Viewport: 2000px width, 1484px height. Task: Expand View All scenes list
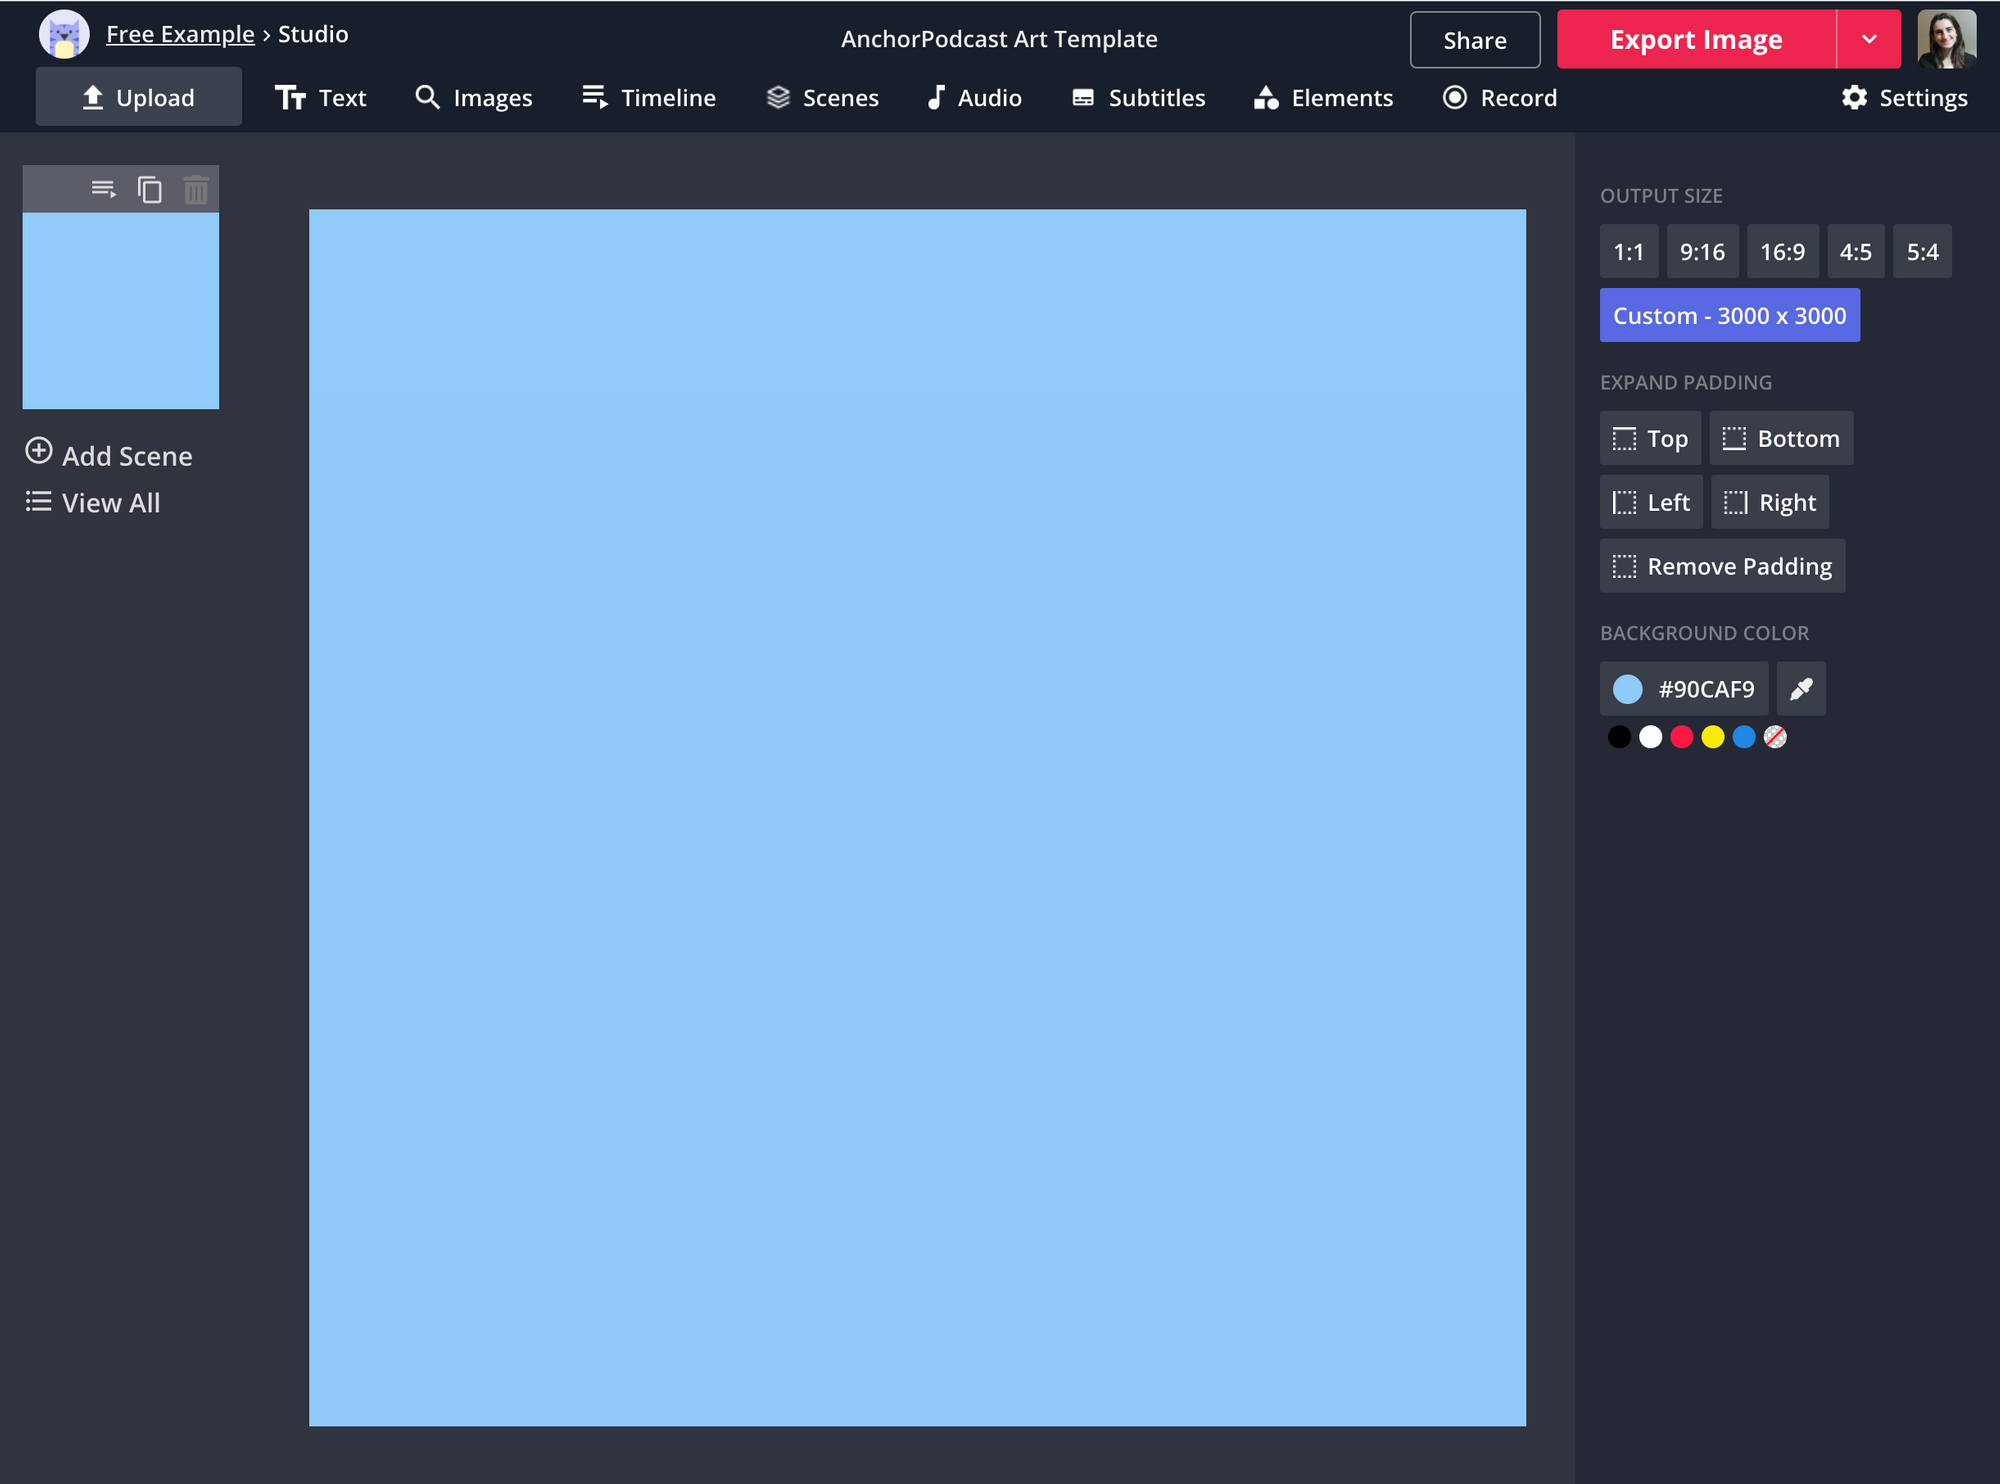click(x=93, y=503)
